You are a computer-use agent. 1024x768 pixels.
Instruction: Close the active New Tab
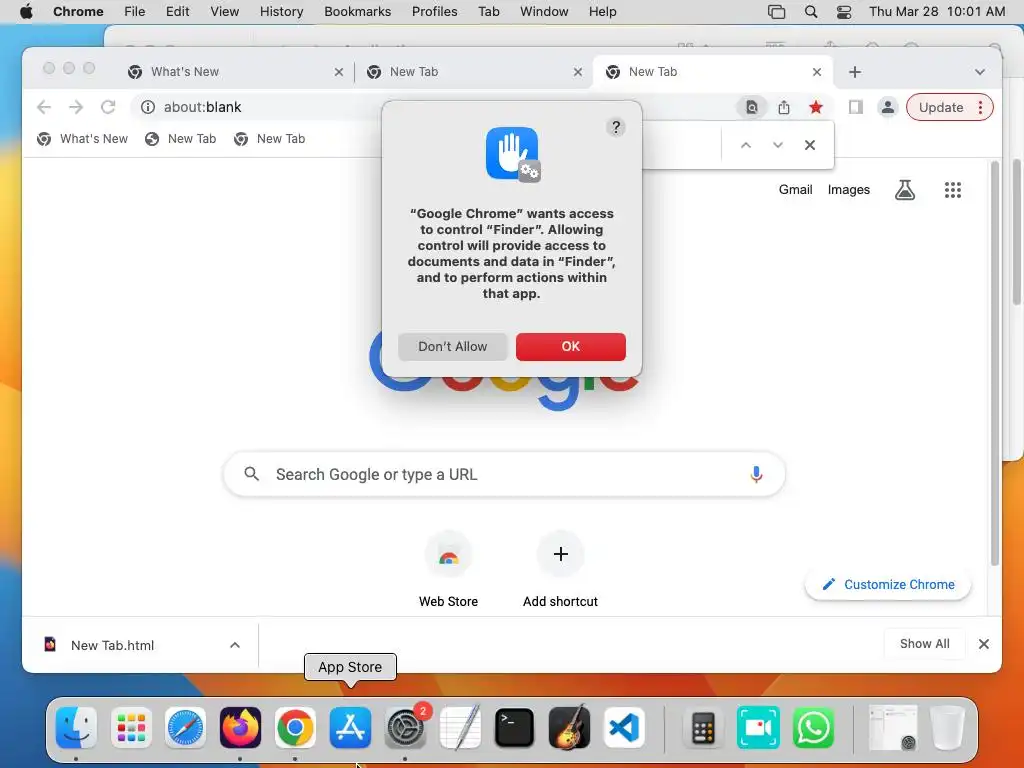pos(816,72)
